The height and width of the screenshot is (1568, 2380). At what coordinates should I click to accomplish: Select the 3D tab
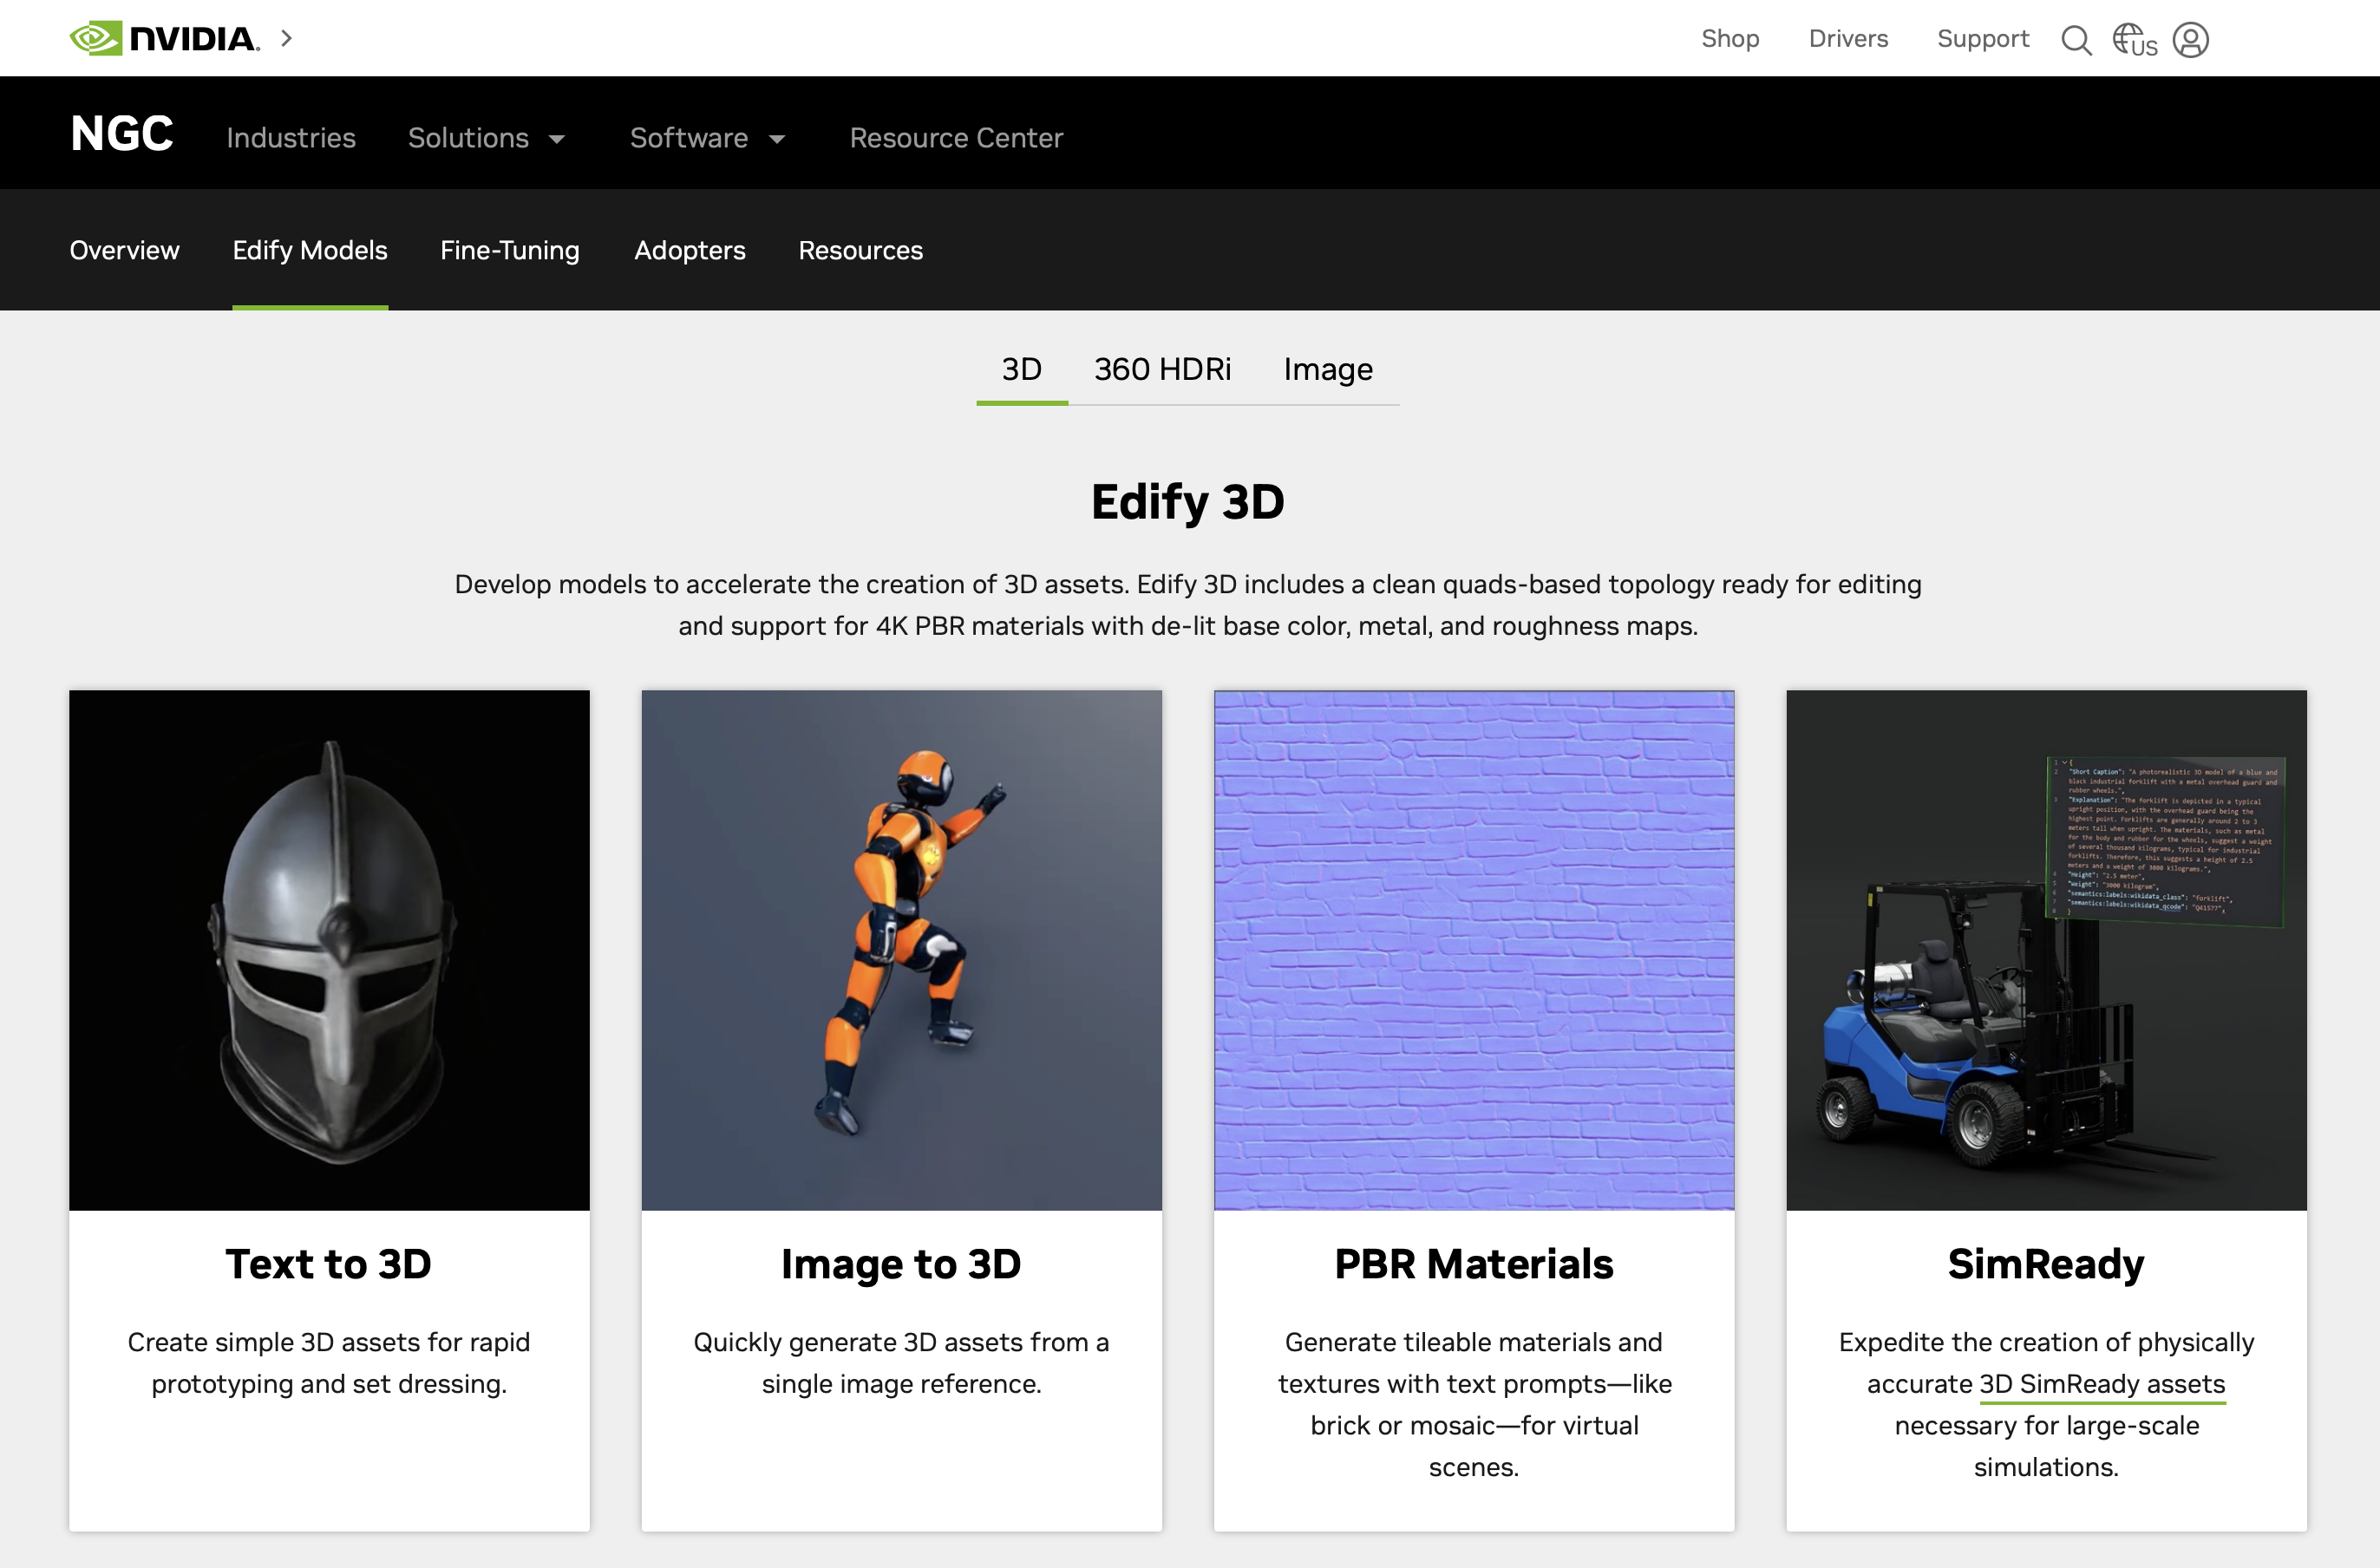(x=1021, y=370)
